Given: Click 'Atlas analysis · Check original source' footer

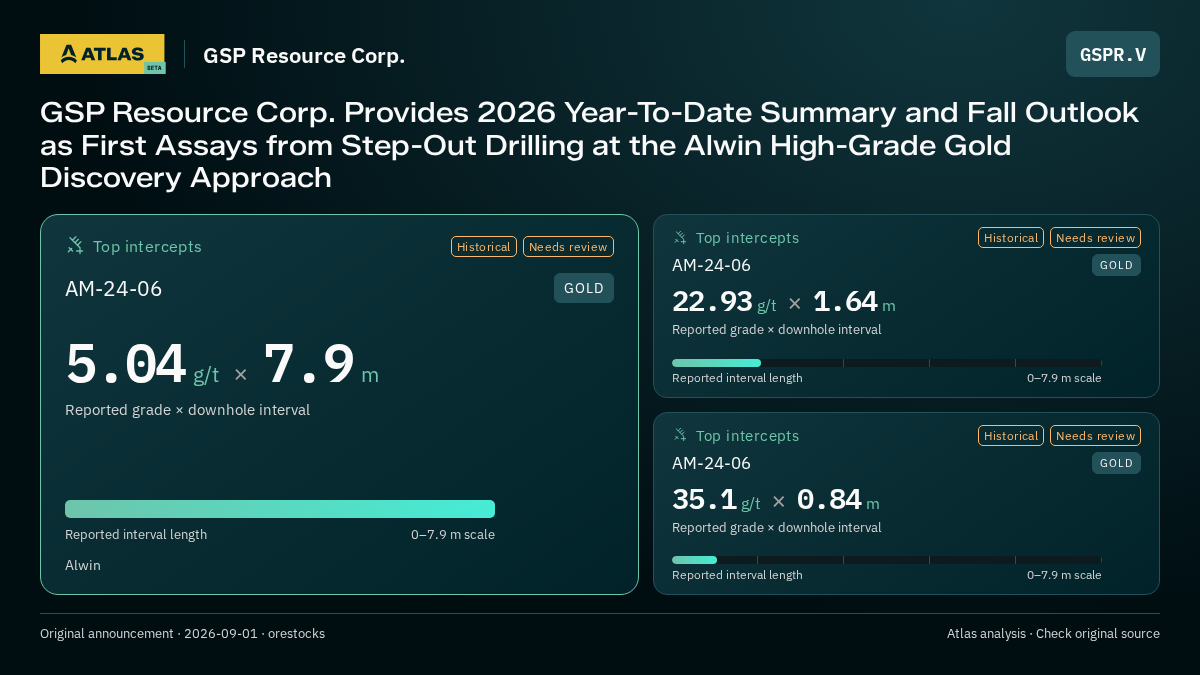Looking at the screenshot, I should [1053, 634].
